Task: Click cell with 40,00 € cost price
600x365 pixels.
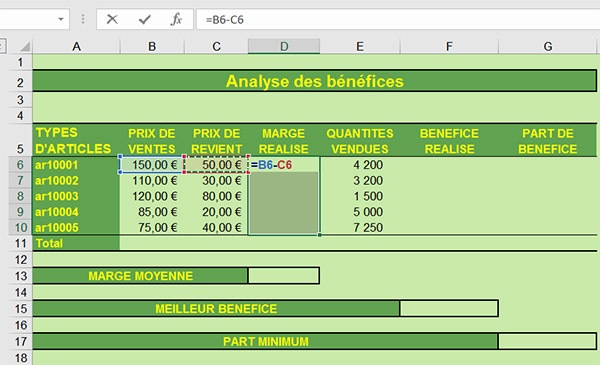Action: click(216, 227)
